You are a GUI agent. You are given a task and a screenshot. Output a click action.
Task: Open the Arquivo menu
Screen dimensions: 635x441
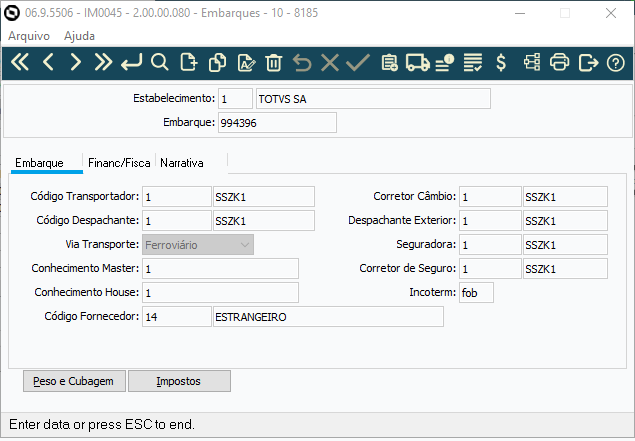(x=28, y=35)
